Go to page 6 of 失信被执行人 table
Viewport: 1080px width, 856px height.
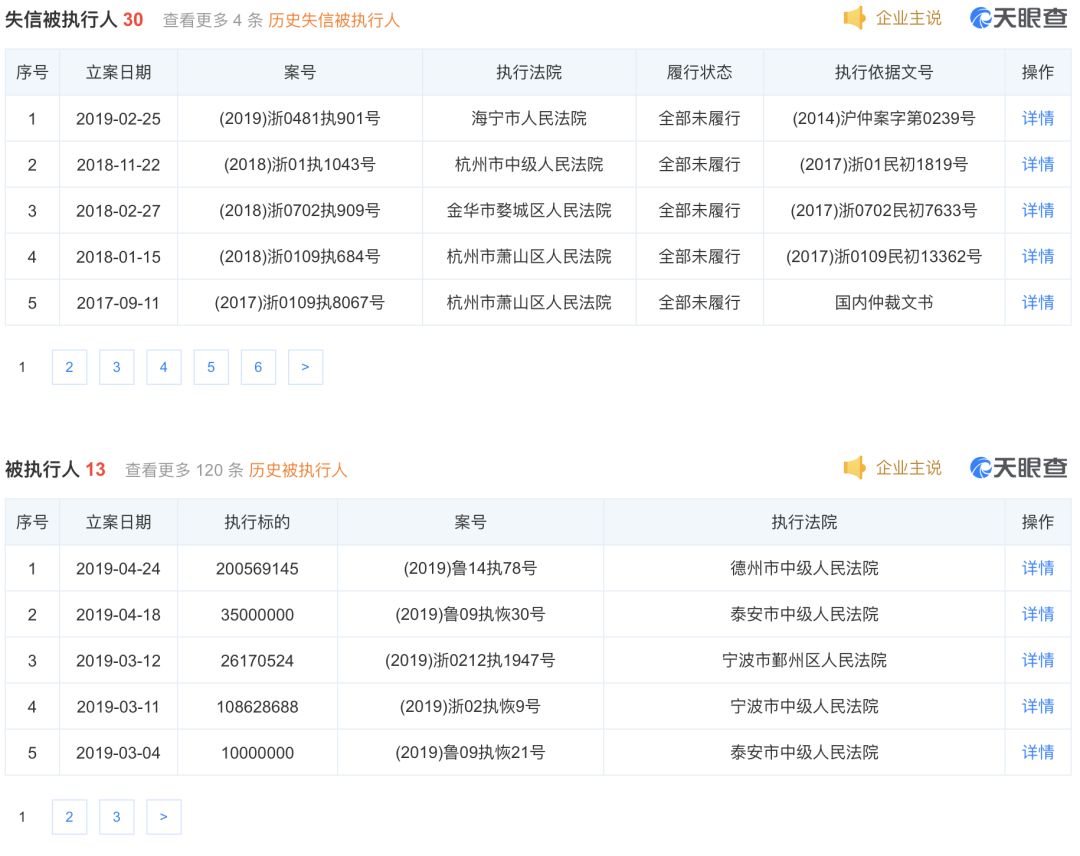pyautogui.click(x=258, y=367)
